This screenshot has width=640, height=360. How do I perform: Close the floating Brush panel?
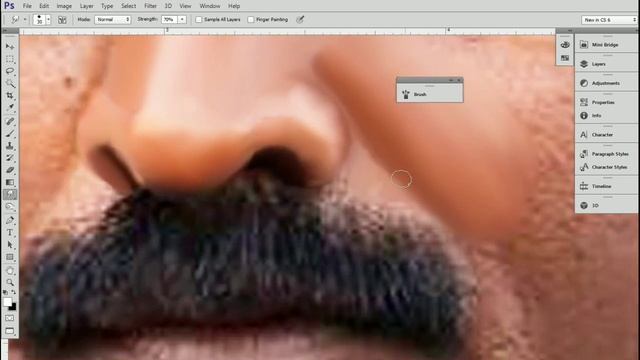tap(459, 80)
